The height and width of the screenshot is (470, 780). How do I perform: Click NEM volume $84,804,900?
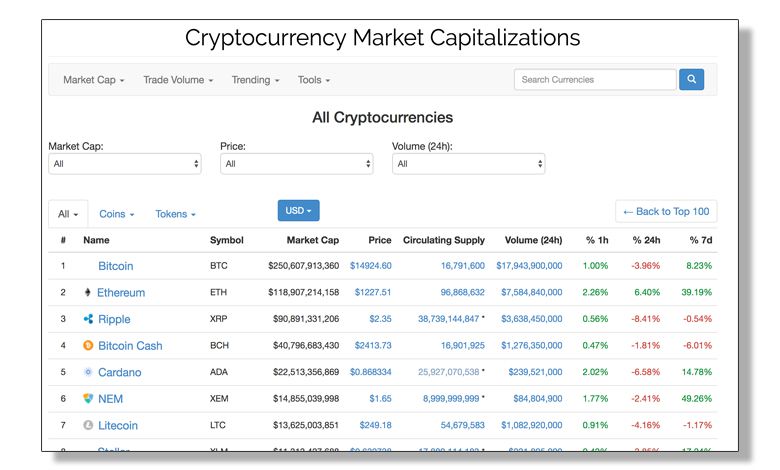coord(538,398)
